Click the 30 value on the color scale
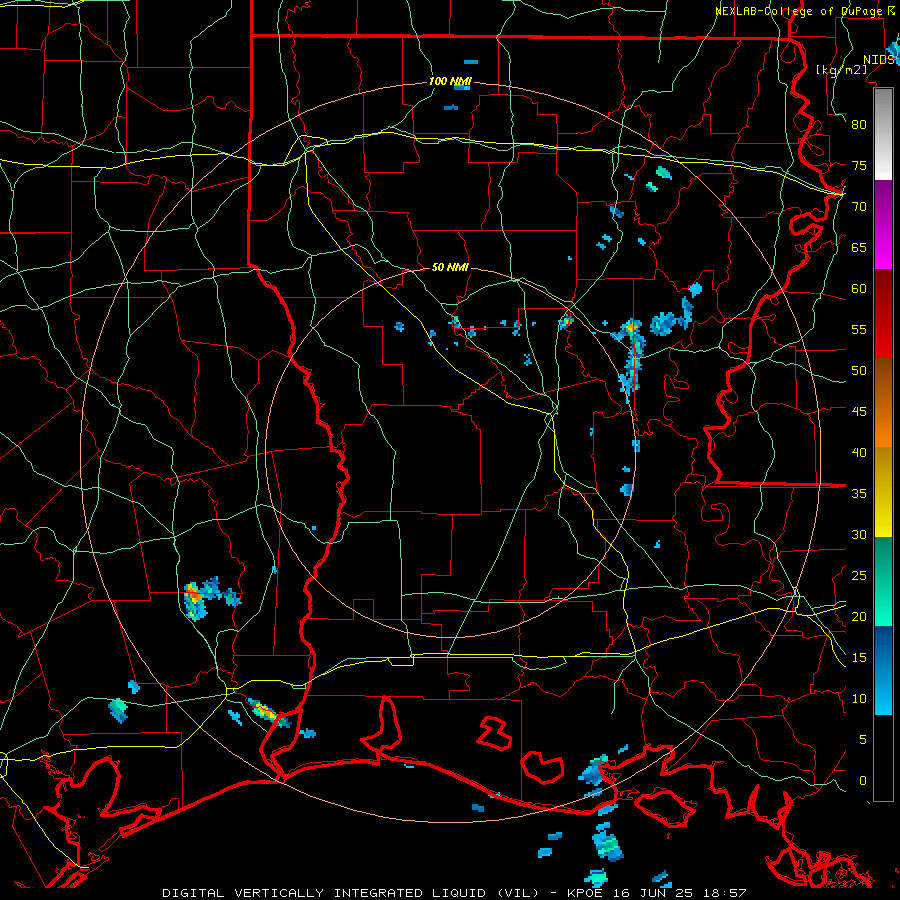 point(859,534)
